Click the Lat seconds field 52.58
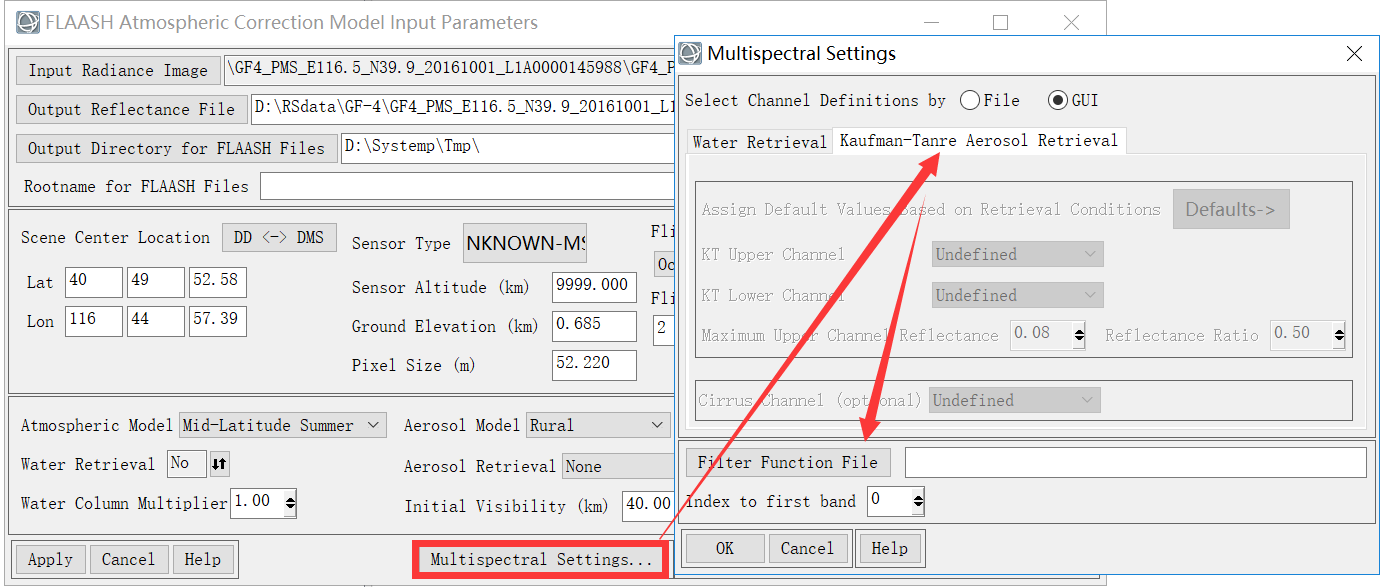 point(218,281)
